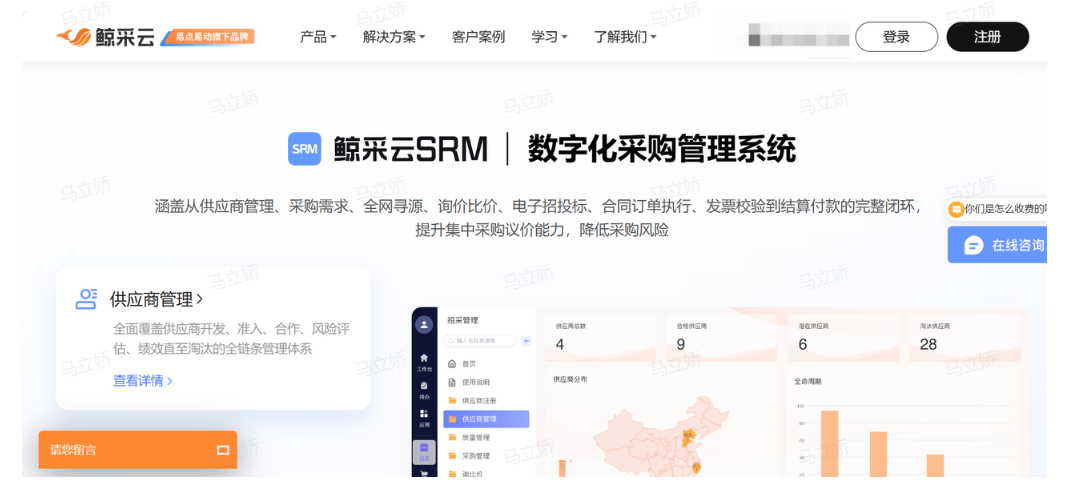This screenshot has height=490, width=1080.
Task: Open 工作台 home icon in the dark sidebar
Action: click(424, 362)
